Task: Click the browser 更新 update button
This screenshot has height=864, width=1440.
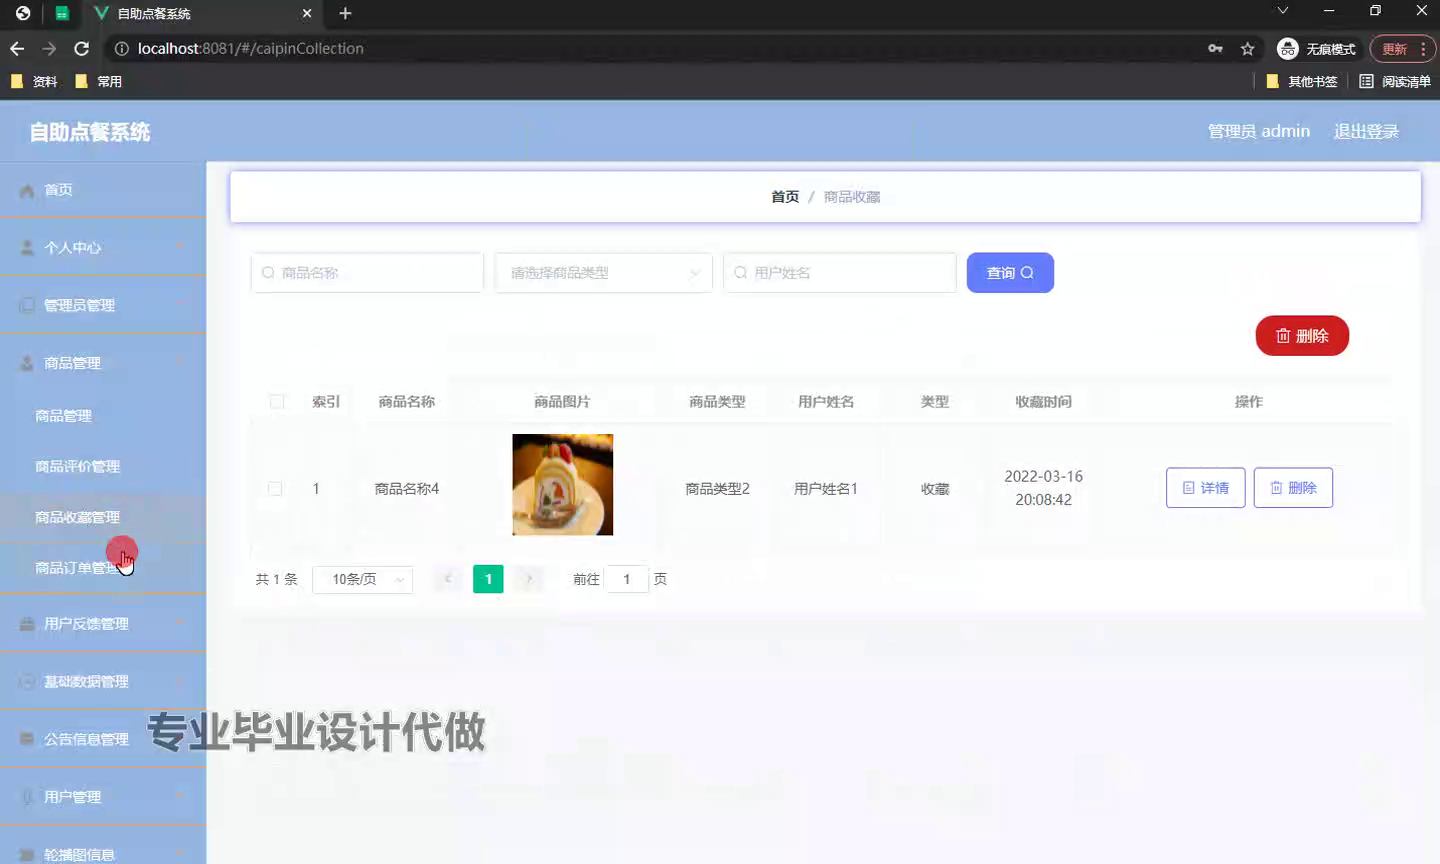Action: point(1403,49)
